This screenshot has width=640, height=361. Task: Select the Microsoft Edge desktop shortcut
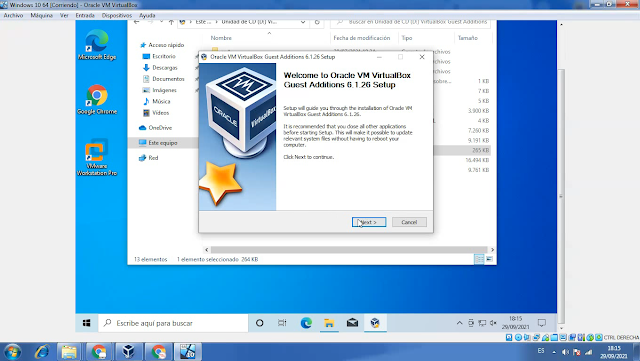[x=97, y=45]
